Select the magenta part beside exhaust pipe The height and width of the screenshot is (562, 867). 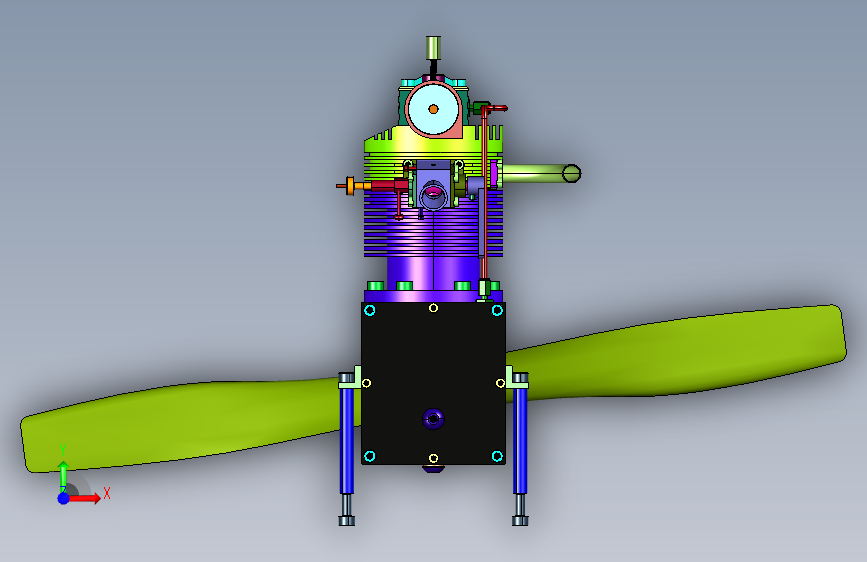point(493,174)
